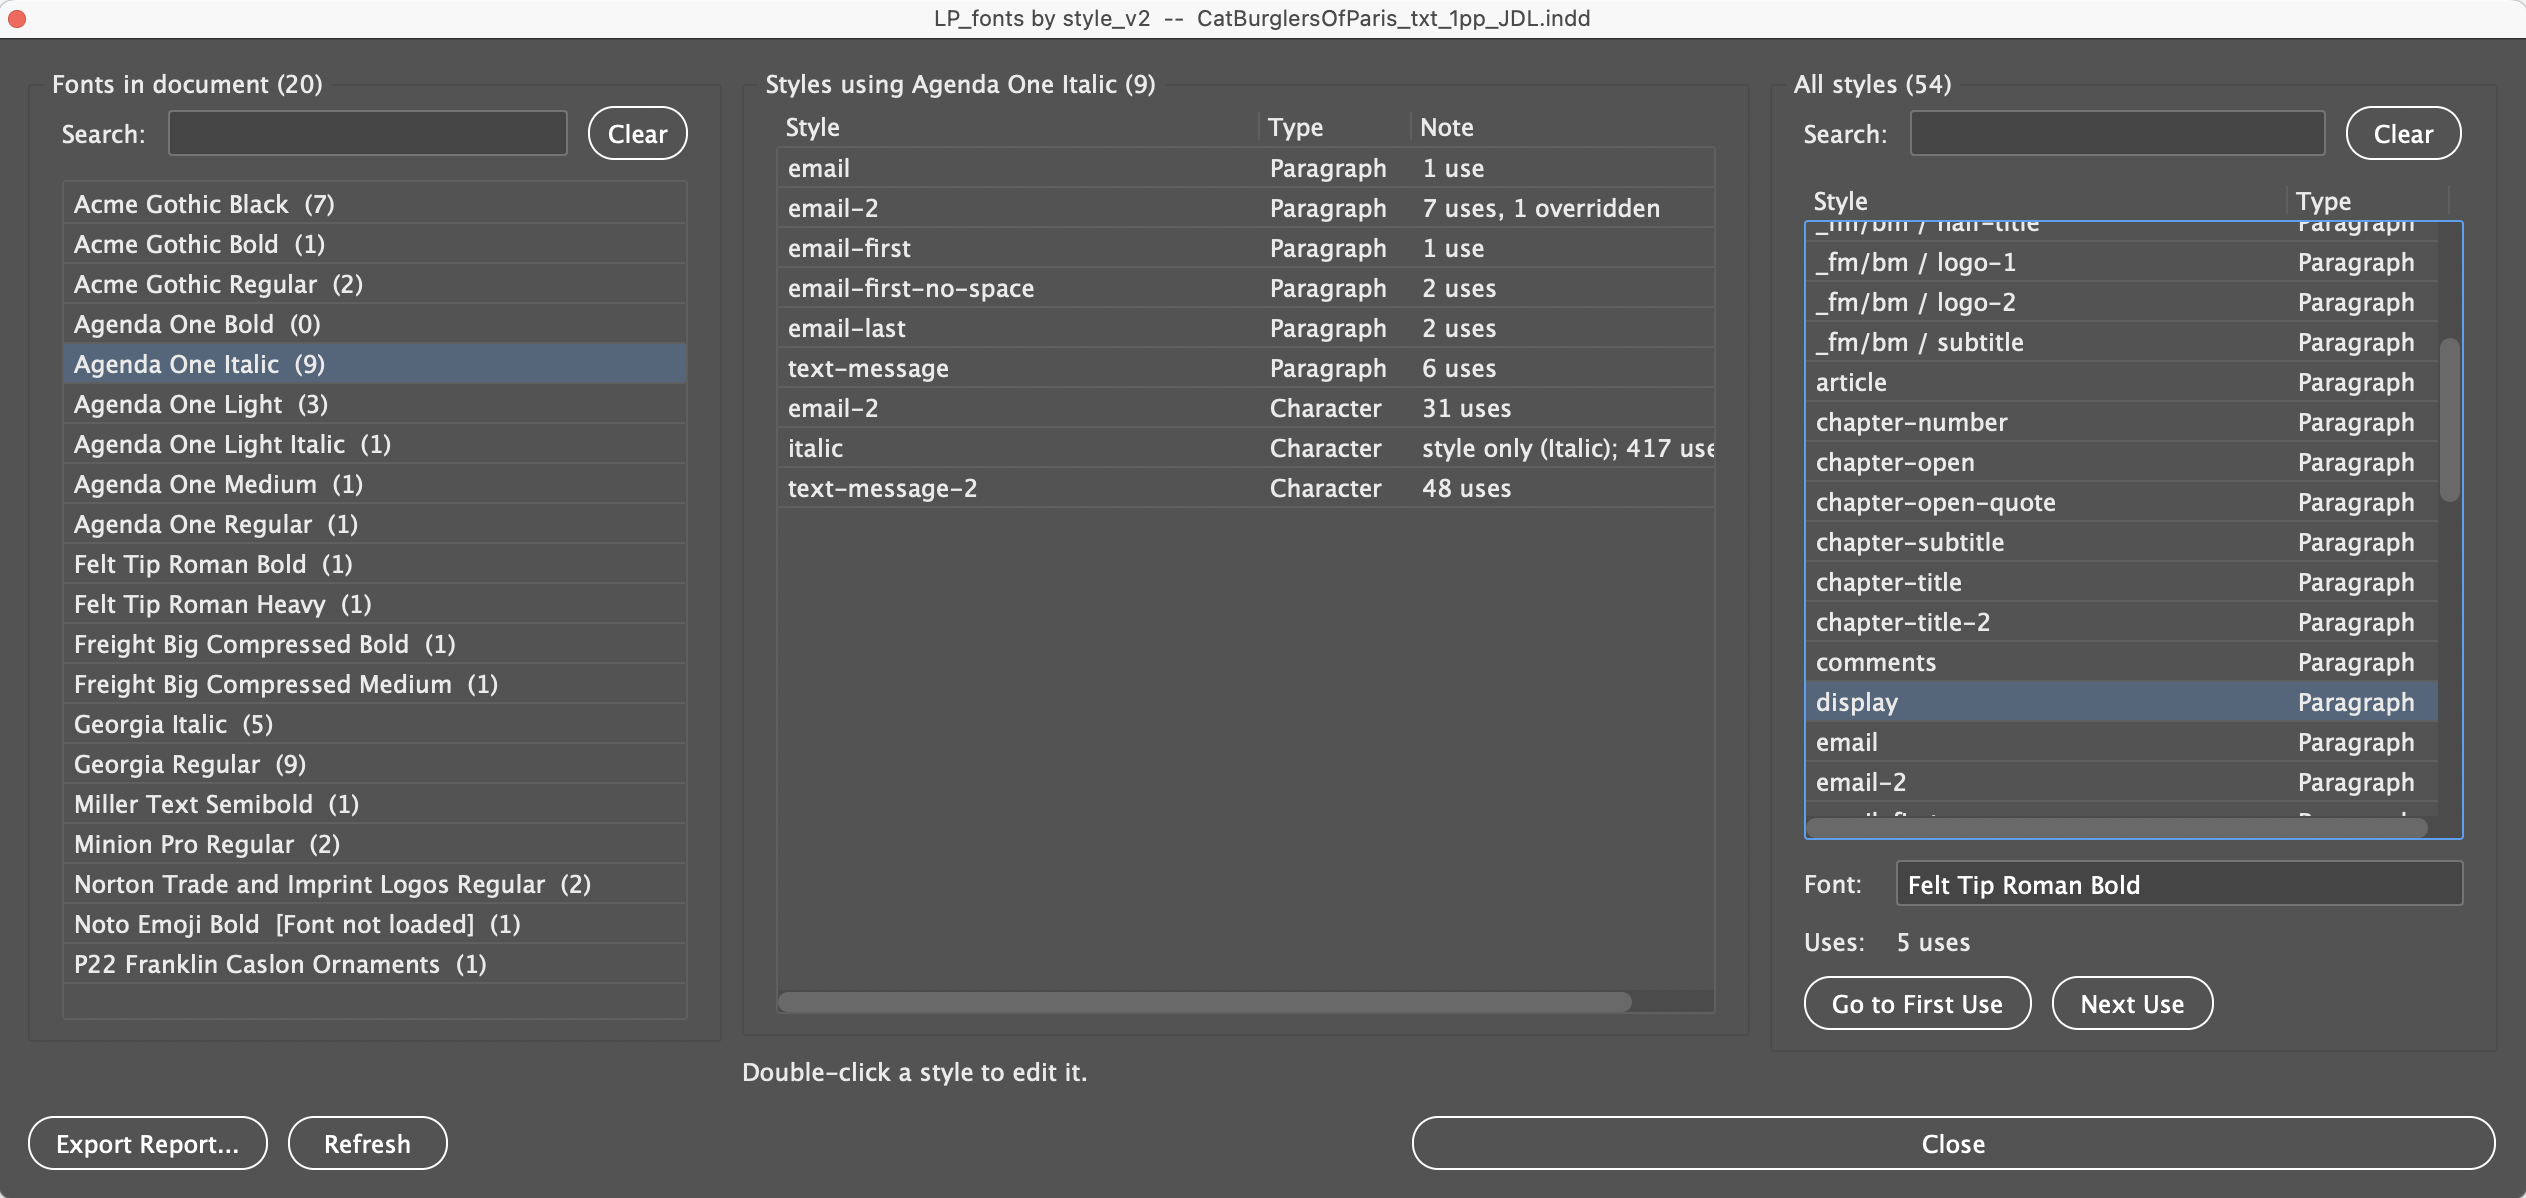Image resolution: width=2526 pixels, height=1198 pixels.
Task: Click the Export Report... button
Action: [148, 1143]
